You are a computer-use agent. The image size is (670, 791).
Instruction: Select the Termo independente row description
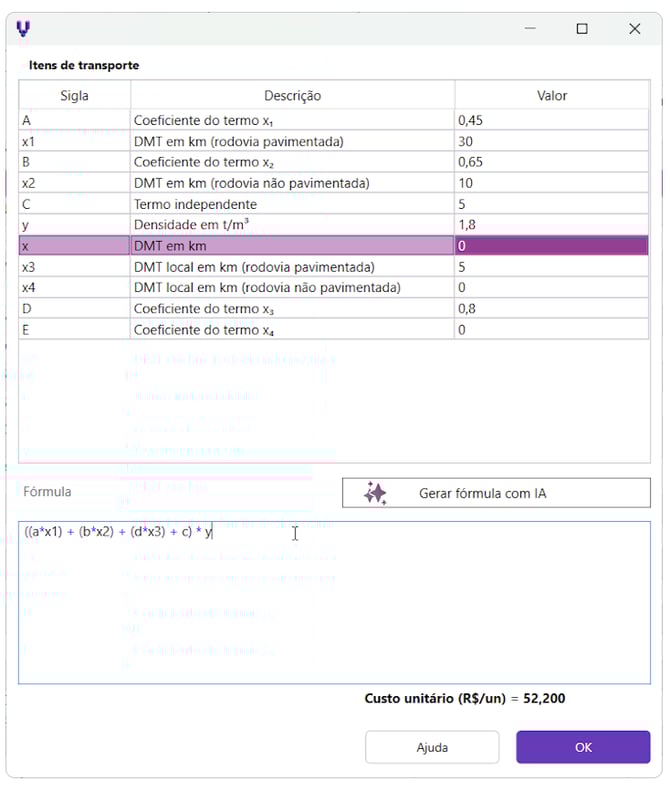point(292,204)
